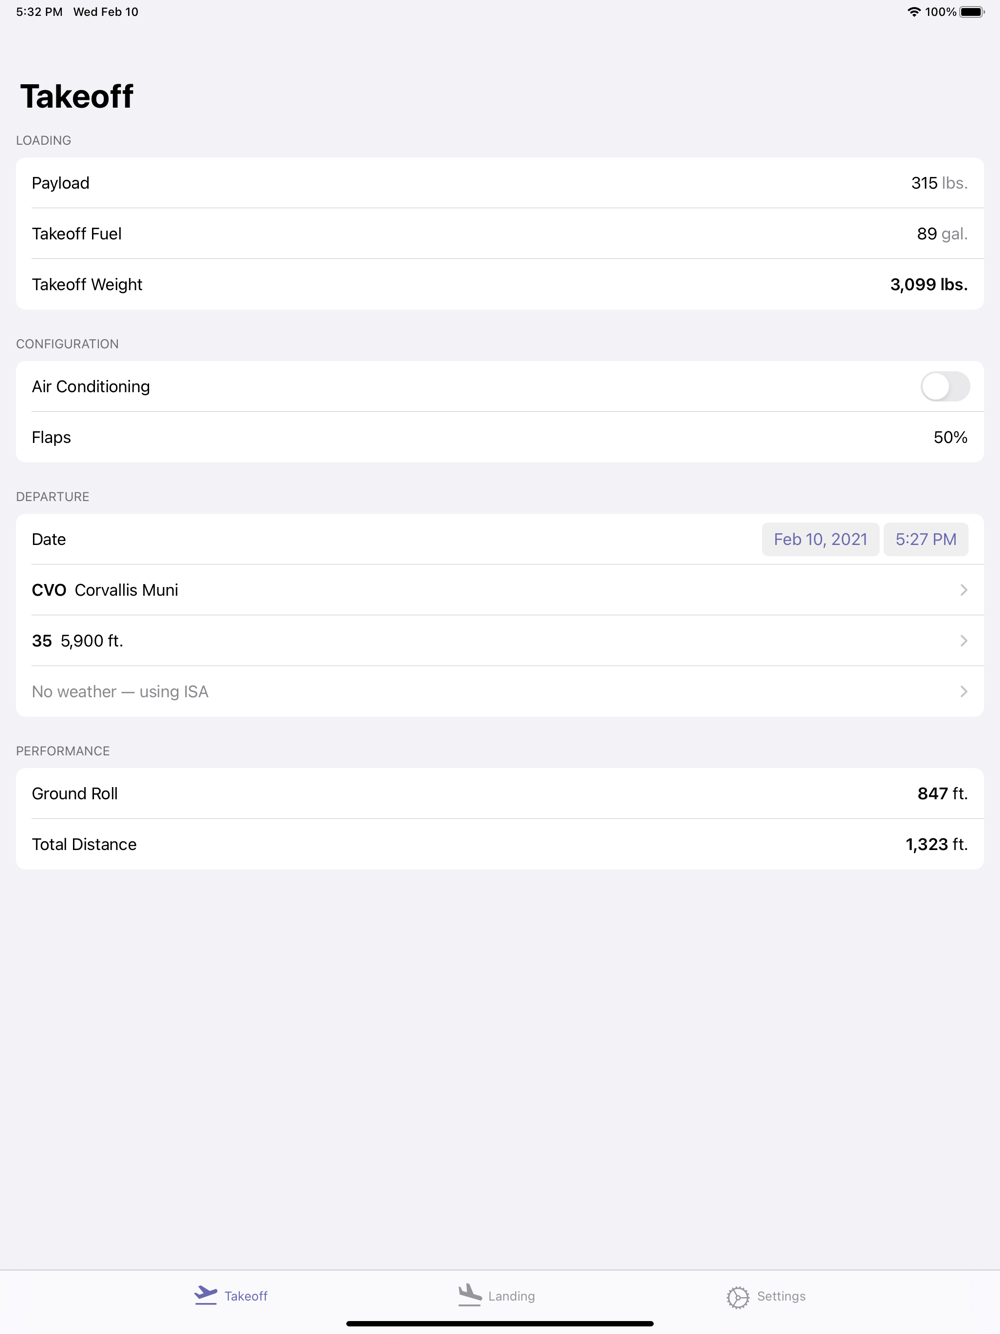Edit the Payload weight value
The width and height of the screenshot is (1000, 1334).
point(924,183)
